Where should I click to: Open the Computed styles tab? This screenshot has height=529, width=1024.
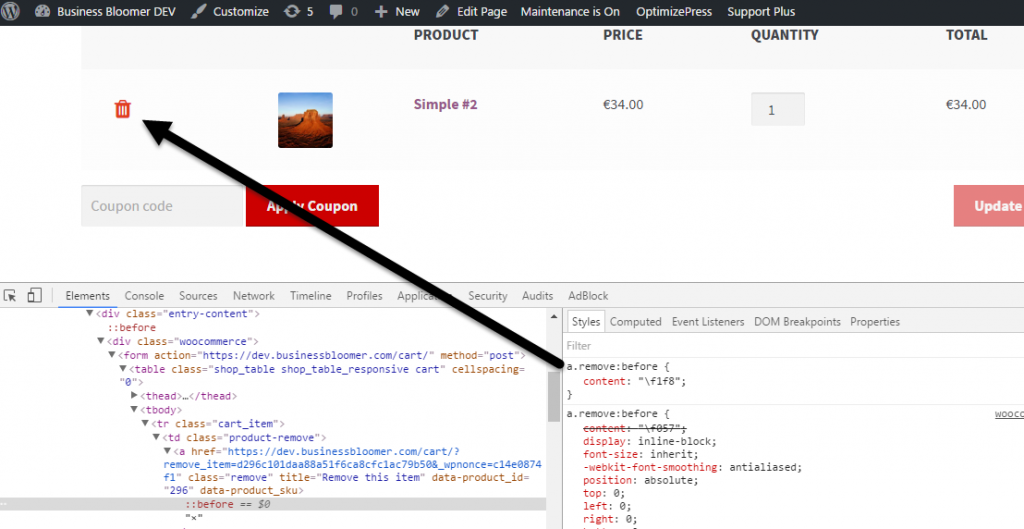click(x=635, y=321)
